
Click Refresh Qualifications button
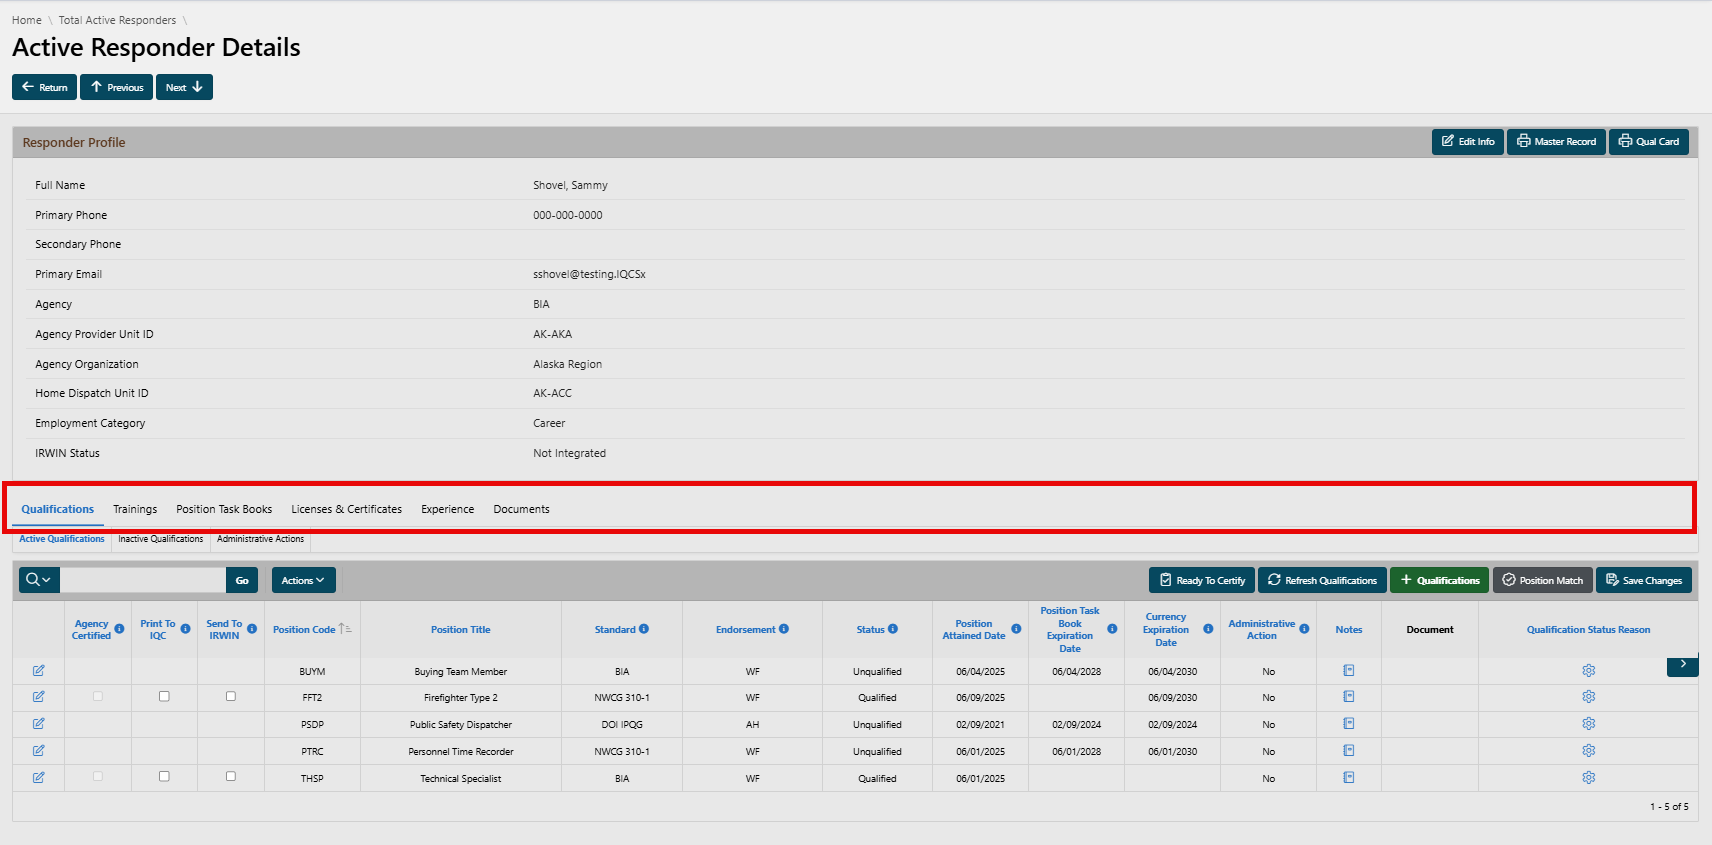pyautogui.click(x=1322, y=580)
